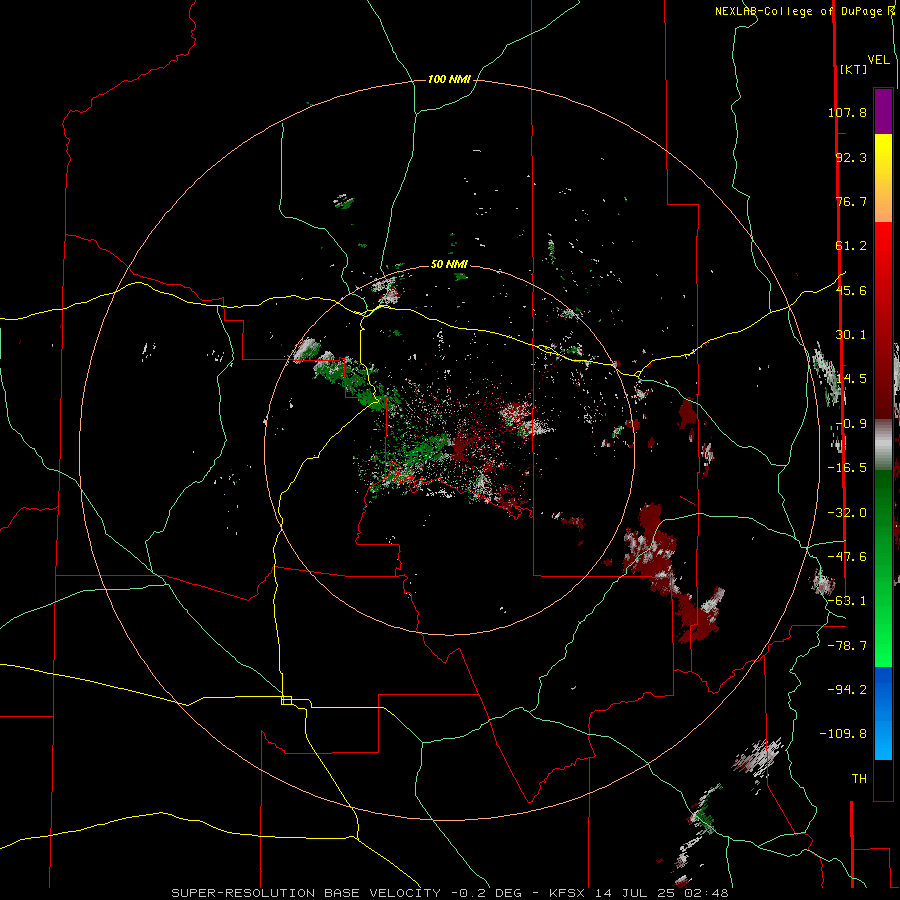Click the [KT] units label
This screenshot has width=900, height=900.
point(853,69)
